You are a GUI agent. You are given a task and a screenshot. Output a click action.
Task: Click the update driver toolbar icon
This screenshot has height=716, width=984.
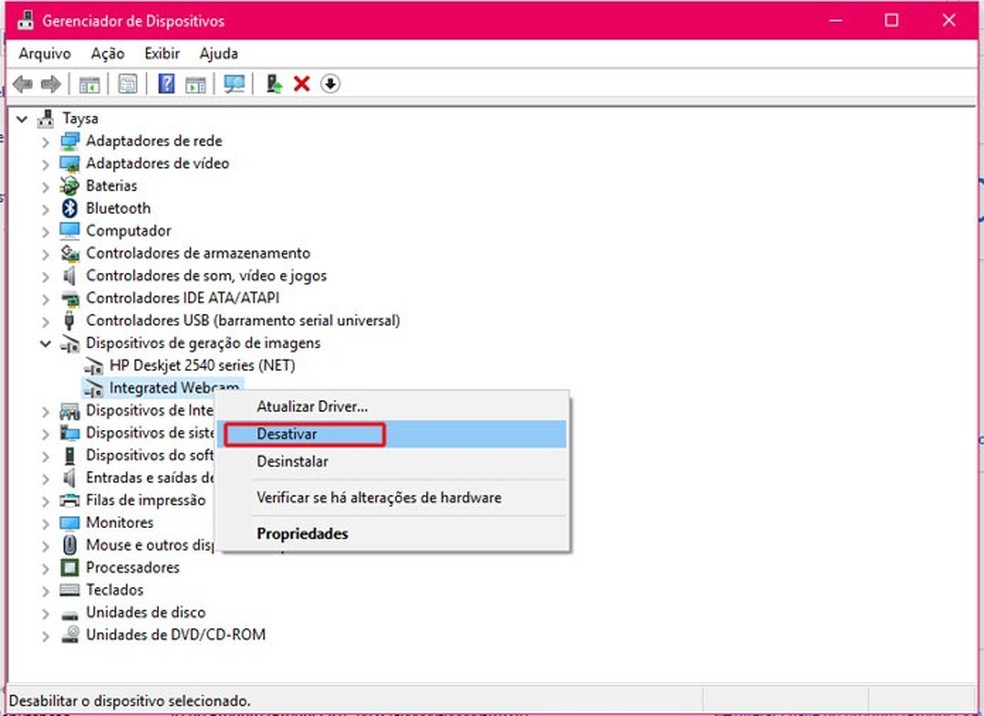274,83
